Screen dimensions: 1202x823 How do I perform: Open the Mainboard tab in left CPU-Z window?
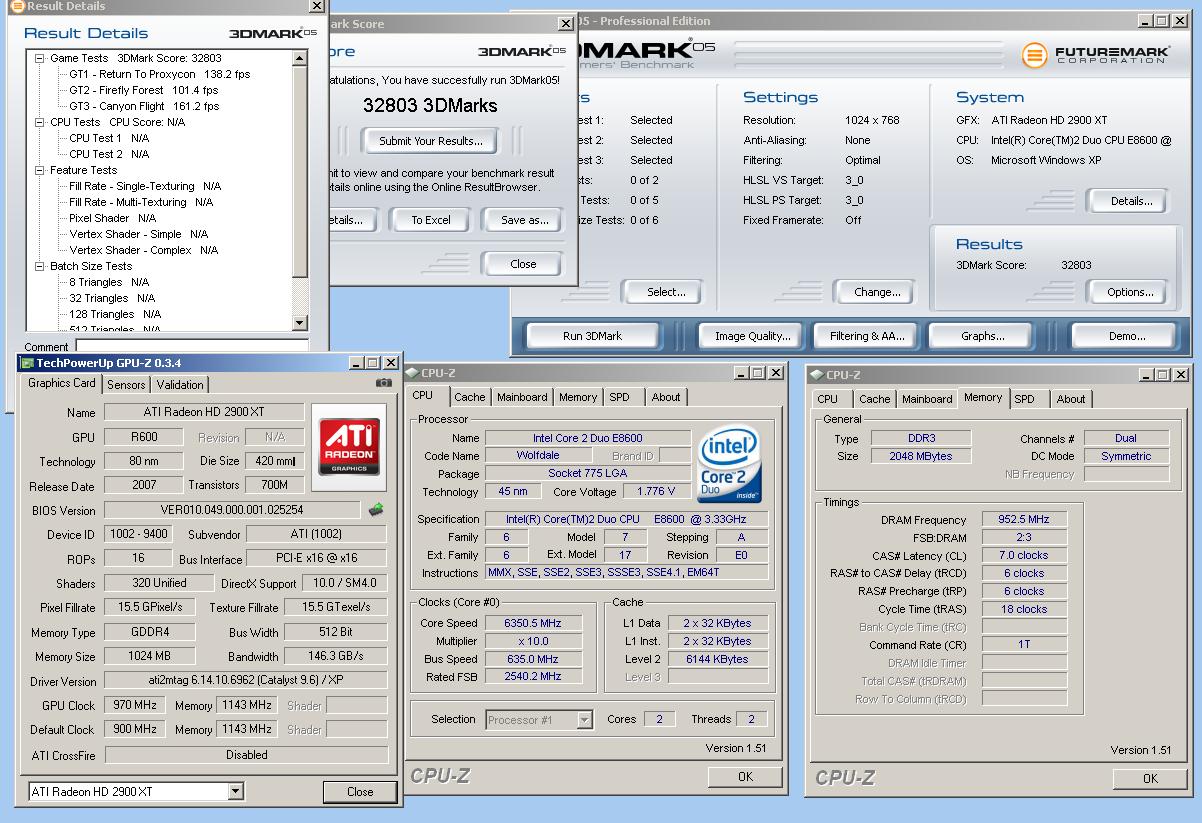[x=522, y=397]
